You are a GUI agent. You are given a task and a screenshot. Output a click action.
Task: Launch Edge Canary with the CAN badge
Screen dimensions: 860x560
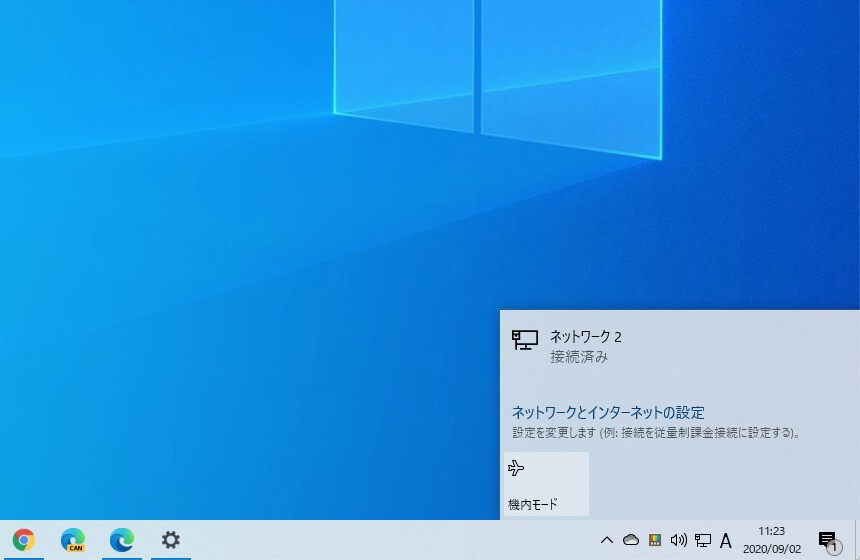73,540
